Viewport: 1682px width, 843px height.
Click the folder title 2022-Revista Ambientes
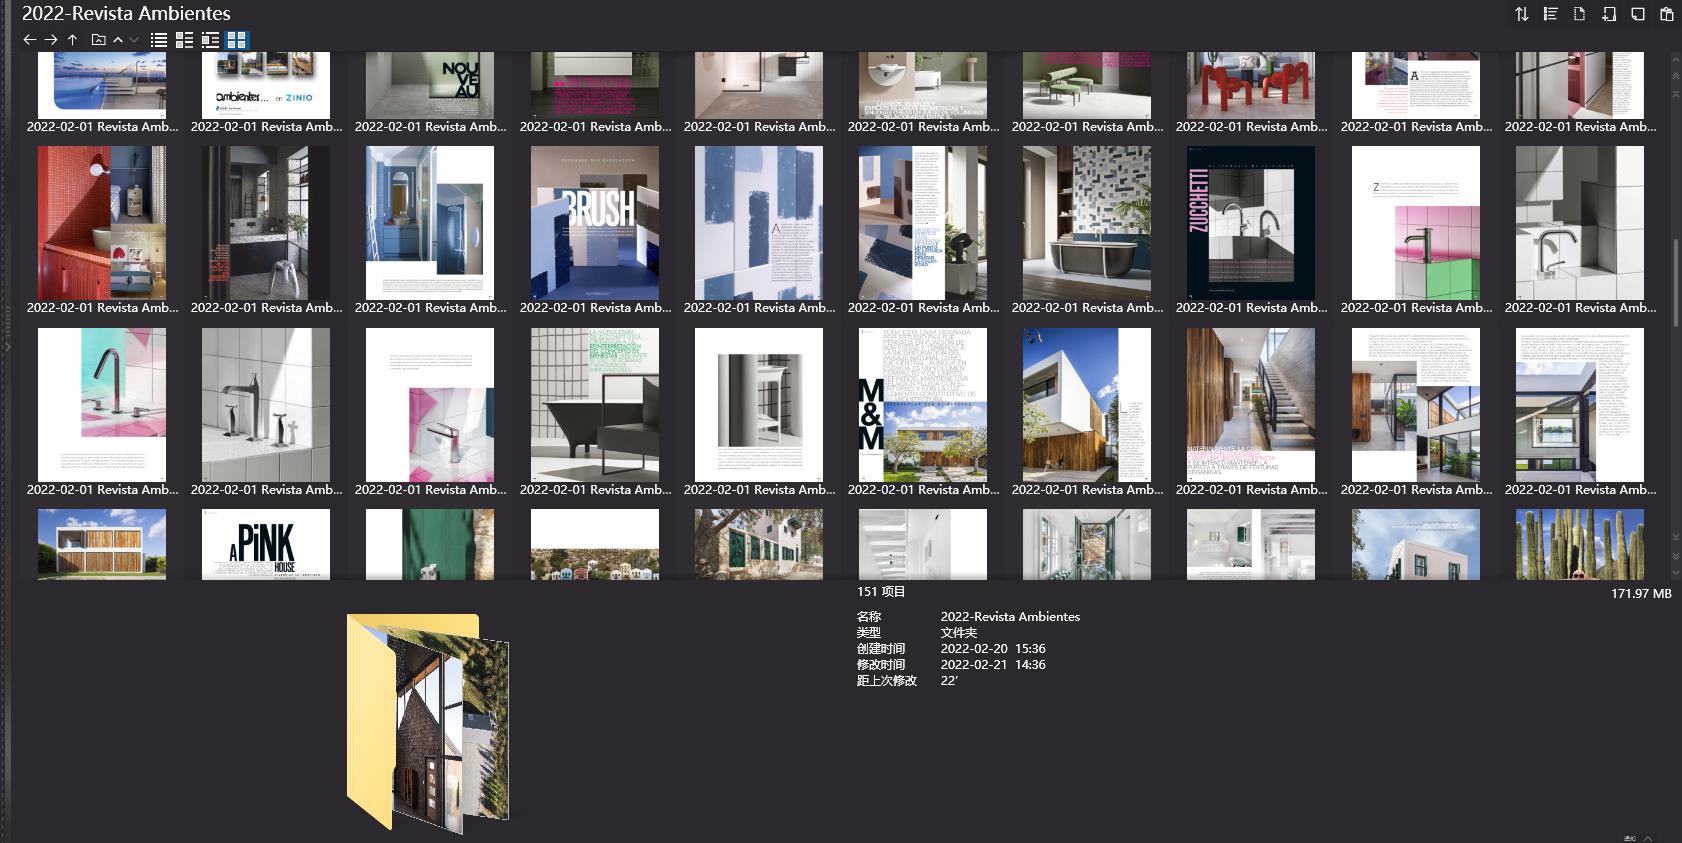tap(126, 13)
